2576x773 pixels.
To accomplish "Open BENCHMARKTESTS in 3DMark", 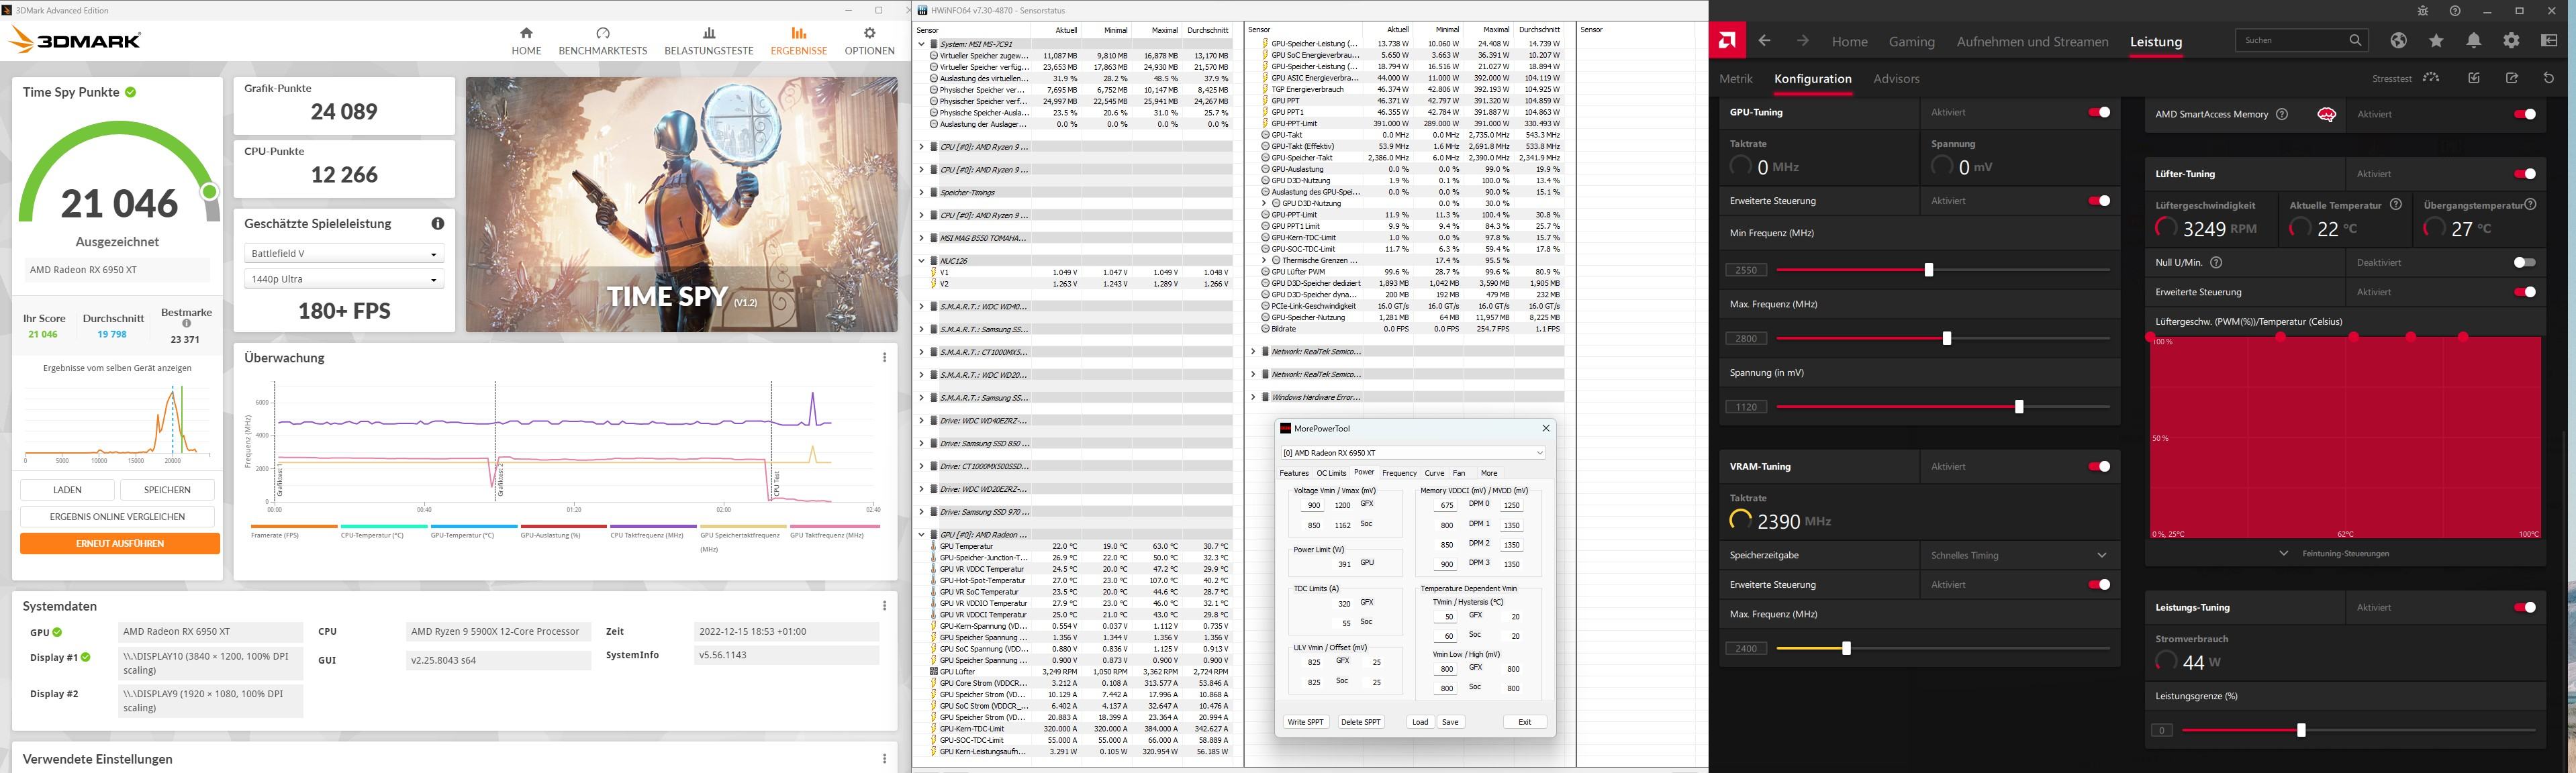I will [x=602, y=41].
